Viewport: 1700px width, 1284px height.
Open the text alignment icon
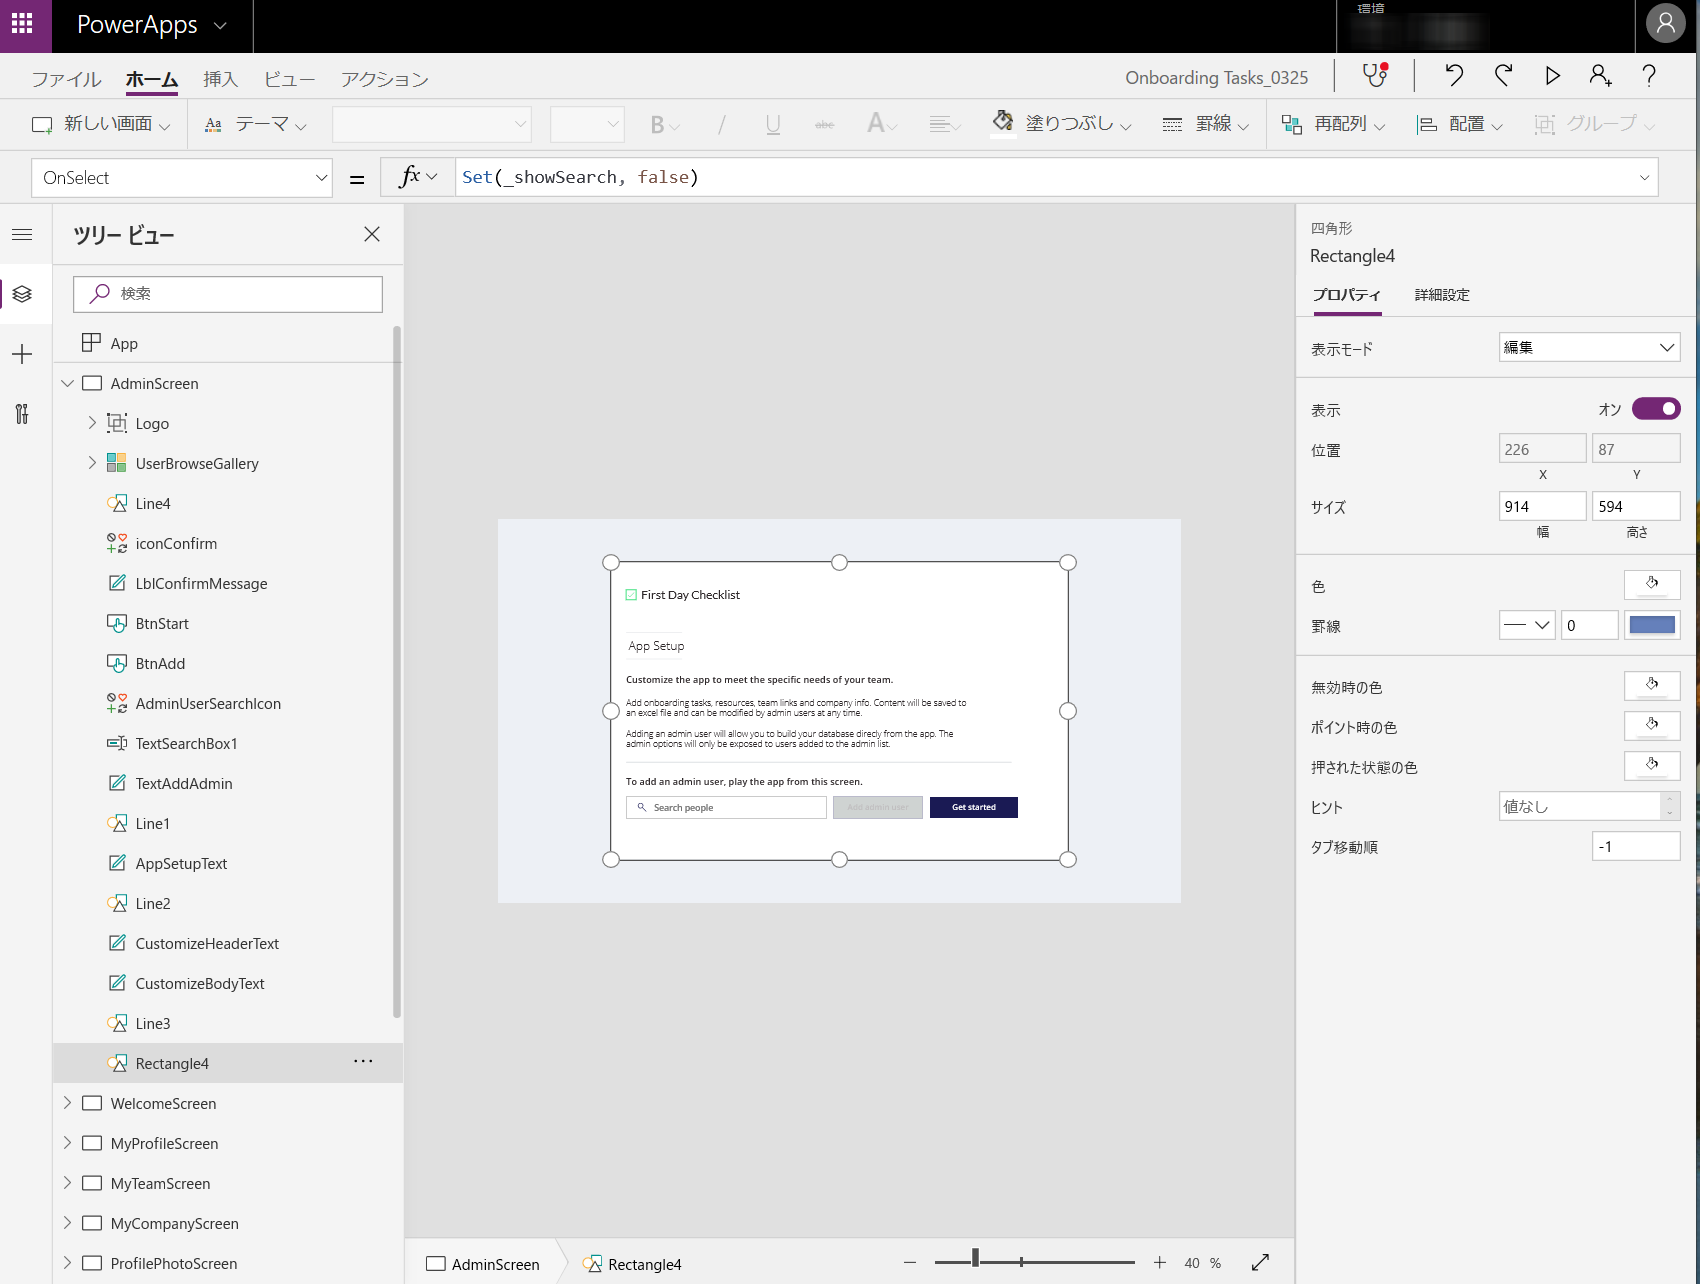(939, 125)
